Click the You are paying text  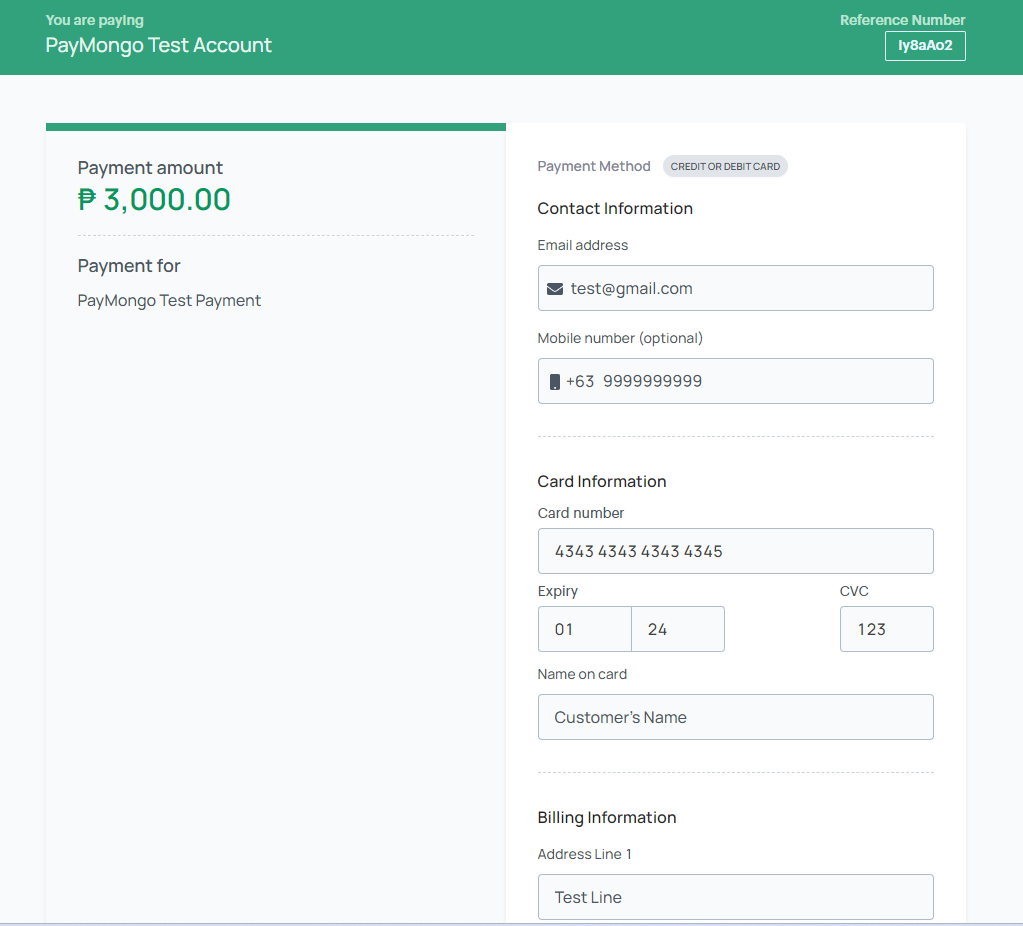coord(95,20)
